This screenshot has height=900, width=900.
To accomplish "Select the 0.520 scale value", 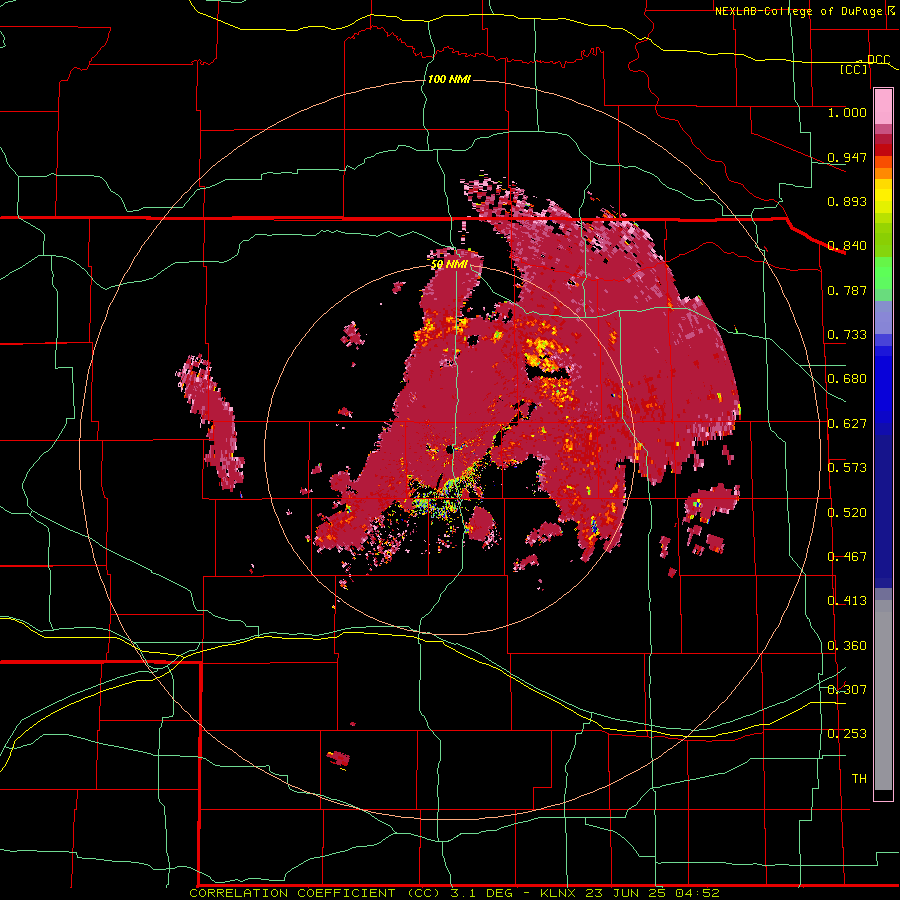I will coord(847,513).
